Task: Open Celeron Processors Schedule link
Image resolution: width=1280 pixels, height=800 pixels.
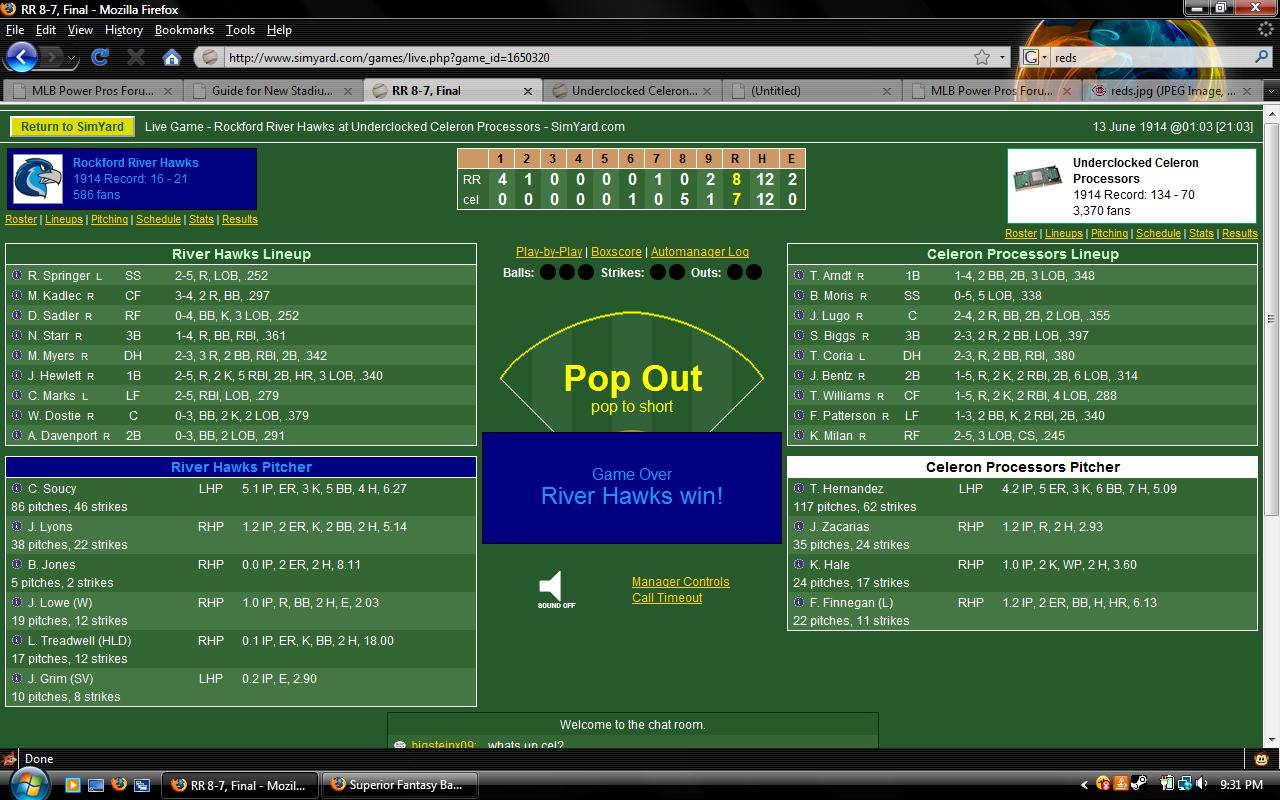Action: [x=1158, y=233]
